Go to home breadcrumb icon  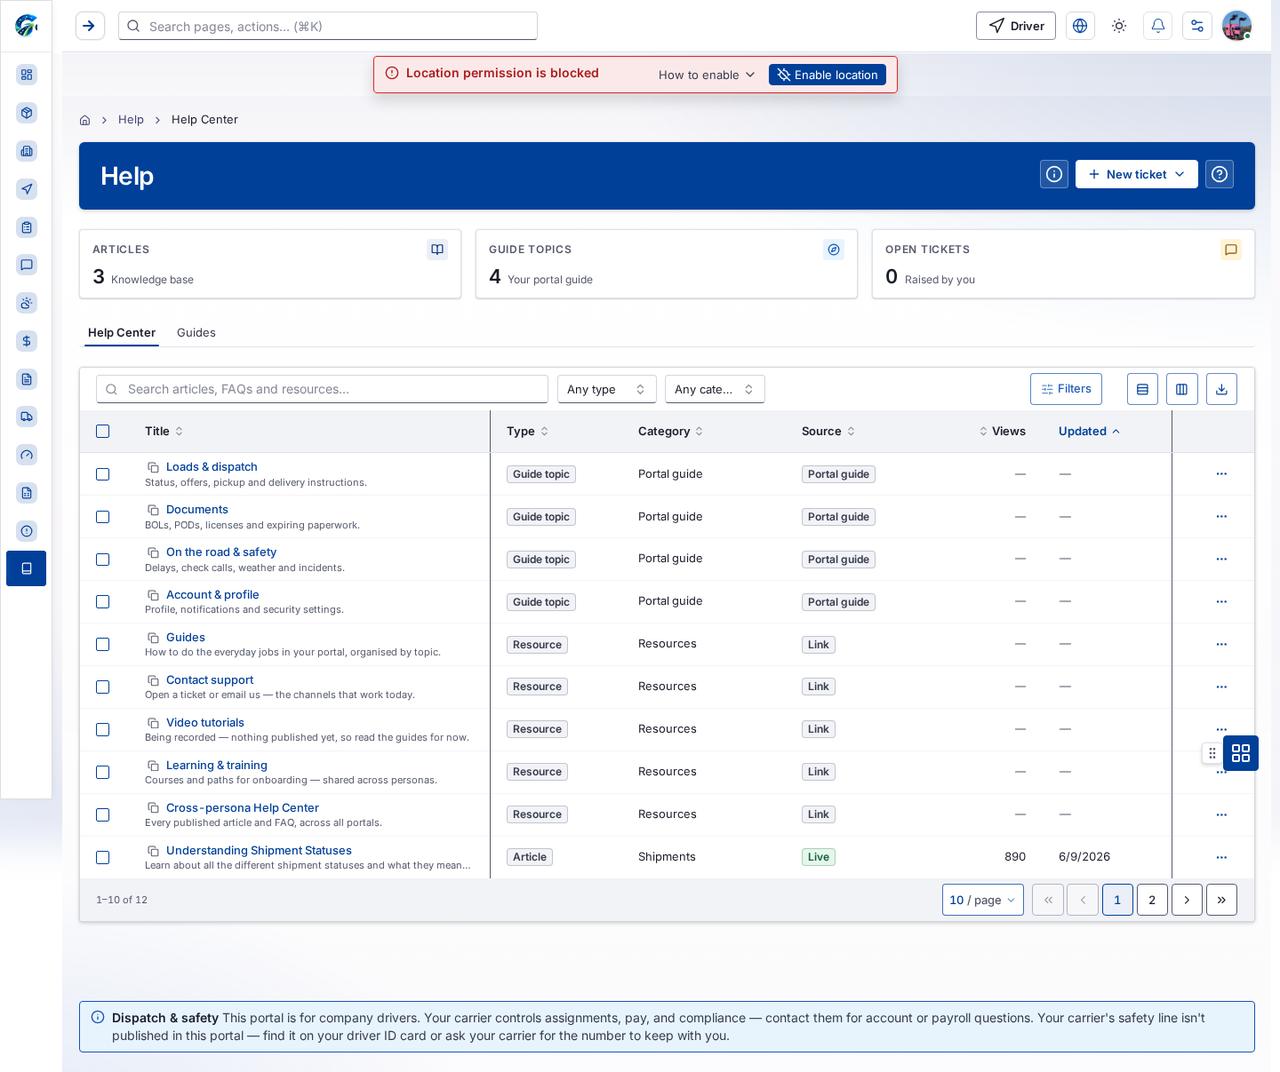click(x=85, y=120)
